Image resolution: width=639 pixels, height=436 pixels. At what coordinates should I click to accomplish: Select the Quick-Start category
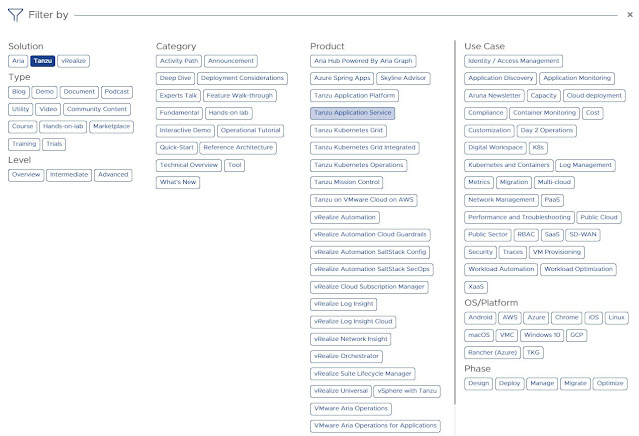tap(176, 148)
